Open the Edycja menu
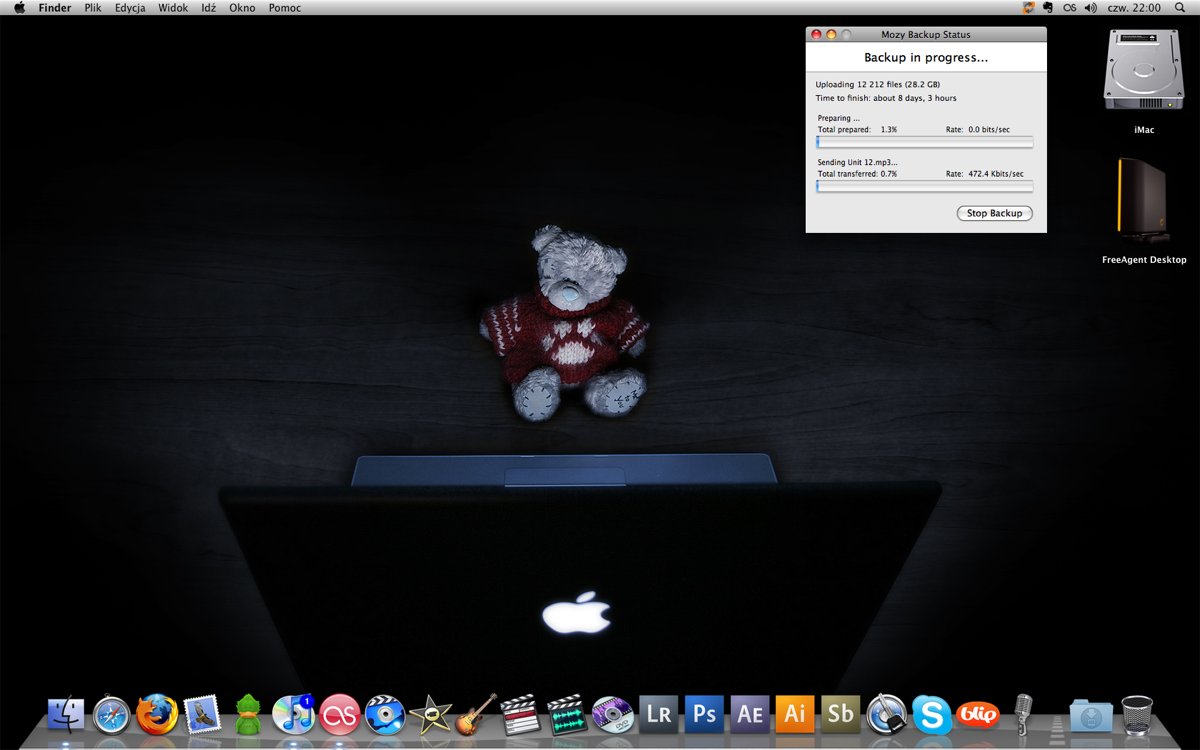Screen dimensions: 1200x750 point(130,8)
